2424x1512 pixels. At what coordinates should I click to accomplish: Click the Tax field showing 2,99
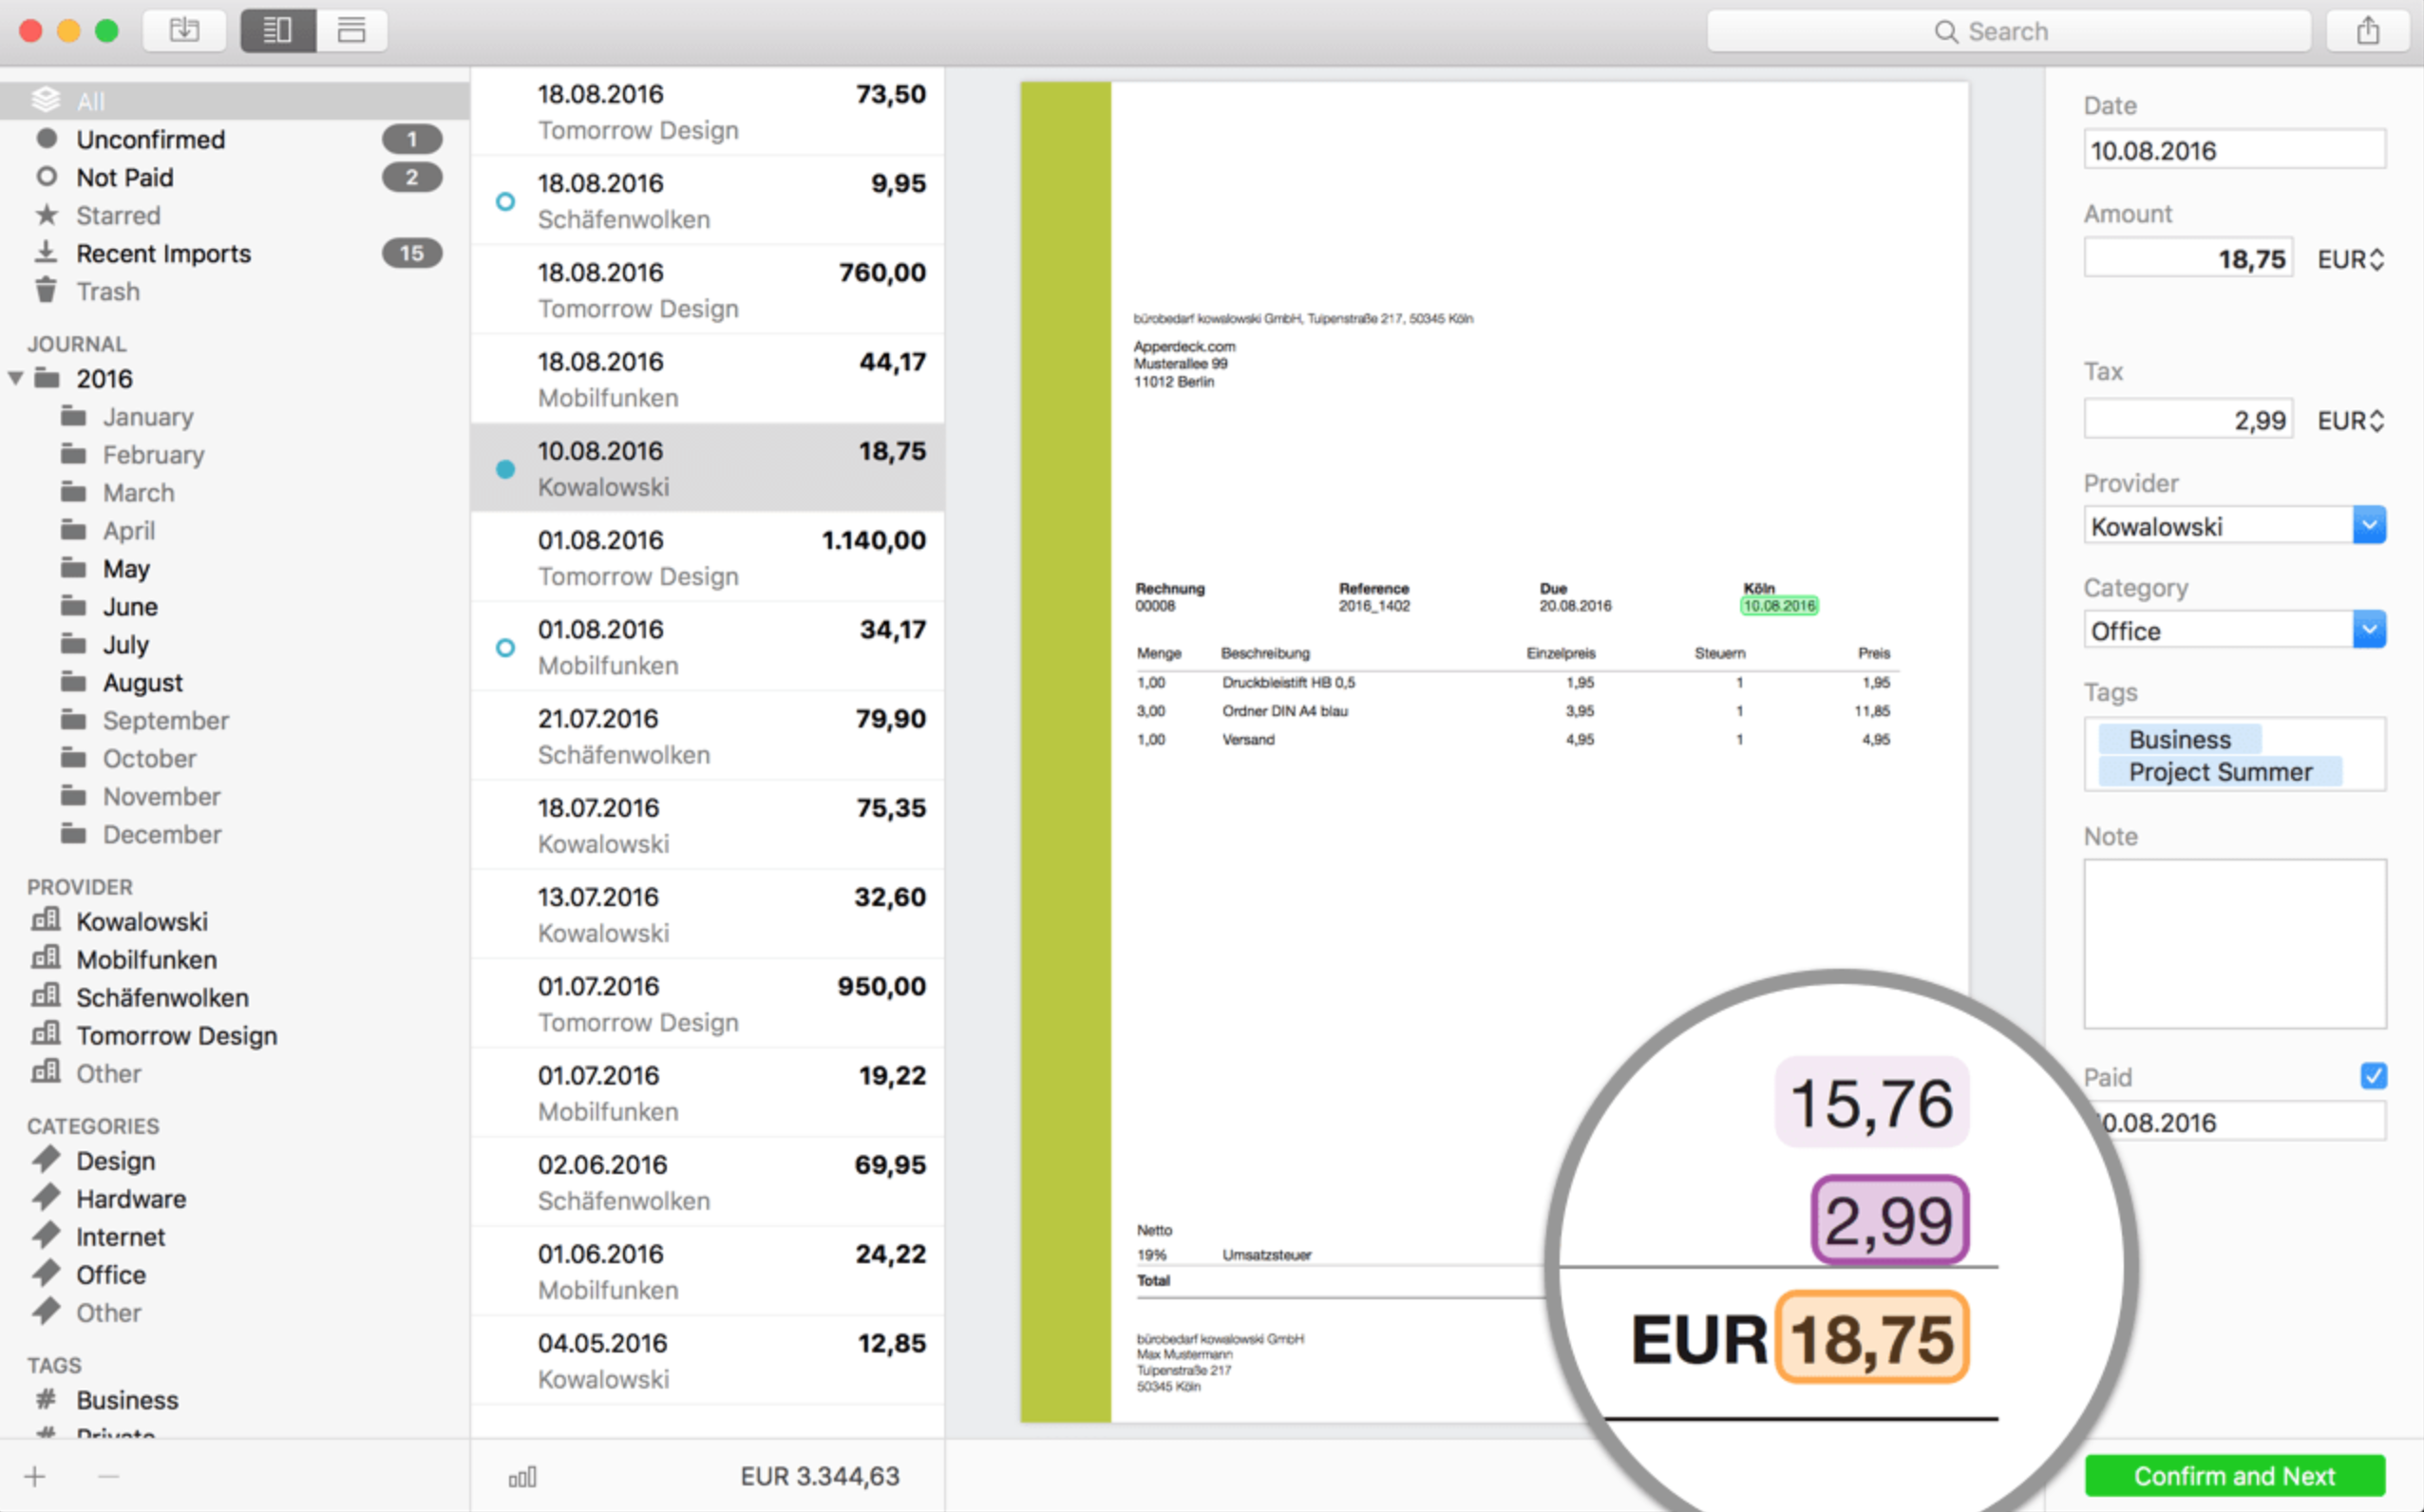[2188, 419]
